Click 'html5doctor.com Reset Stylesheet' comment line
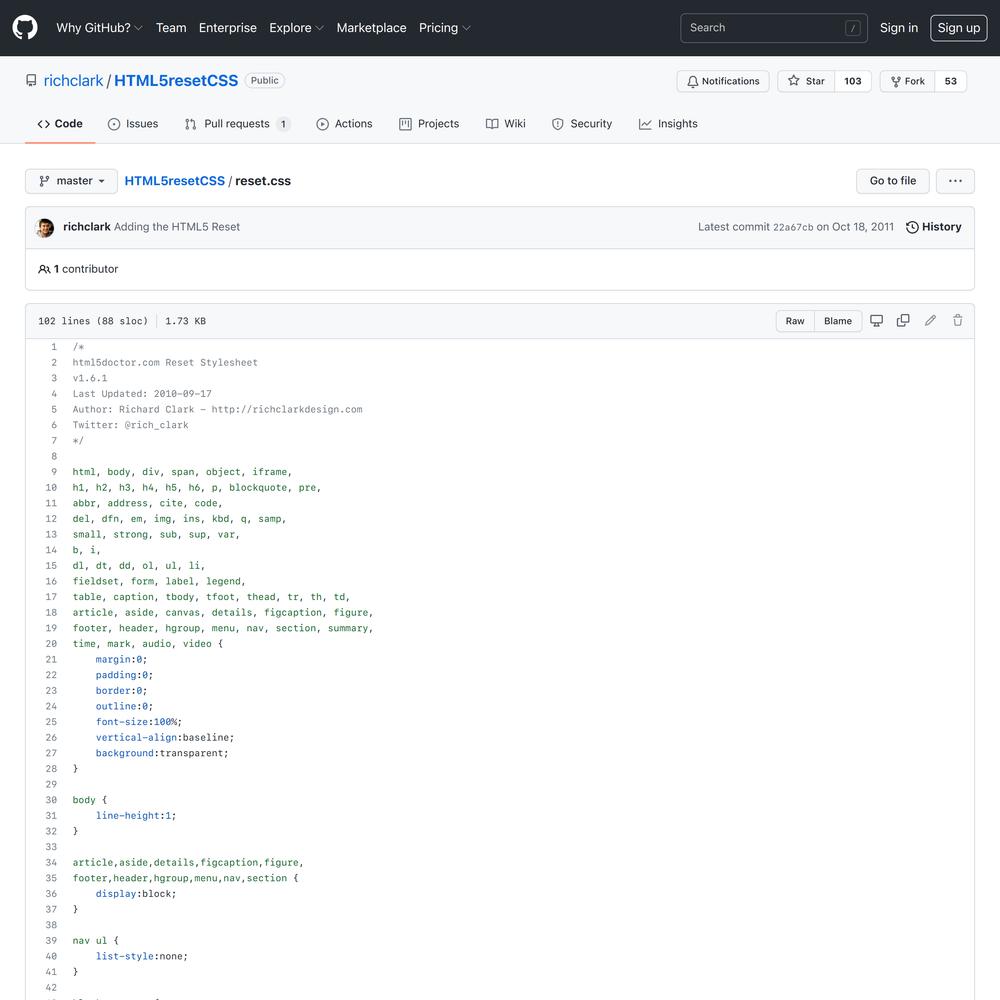1000x1000 pixels. (x=165, y=363)
